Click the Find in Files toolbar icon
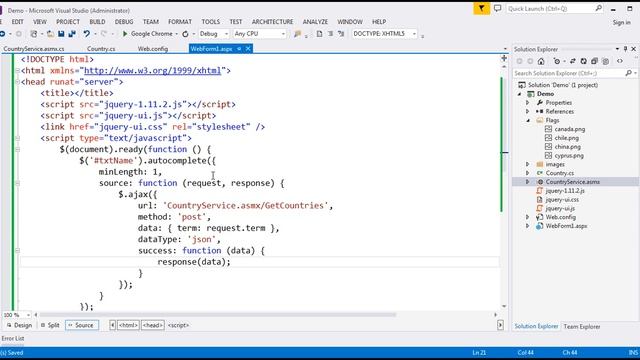 [297, 34]
